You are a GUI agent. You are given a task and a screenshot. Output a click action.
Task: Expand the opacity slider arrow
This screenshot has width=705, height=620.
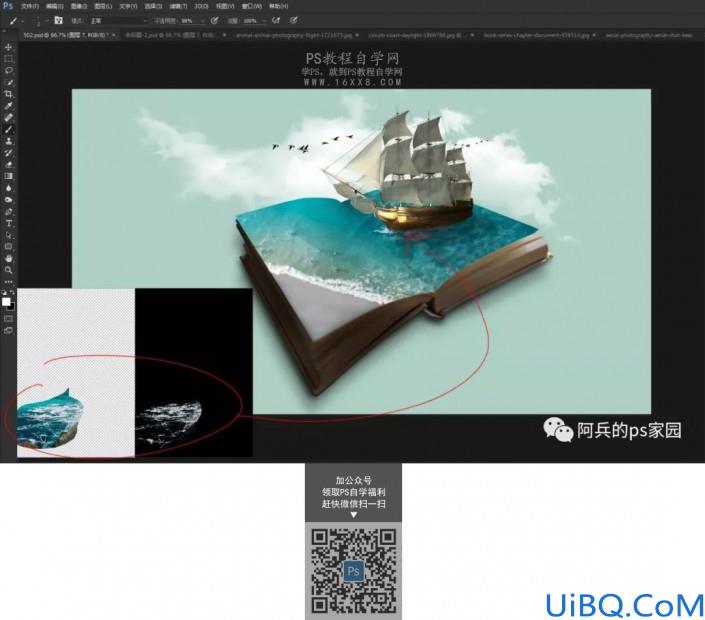pos(202,21)
